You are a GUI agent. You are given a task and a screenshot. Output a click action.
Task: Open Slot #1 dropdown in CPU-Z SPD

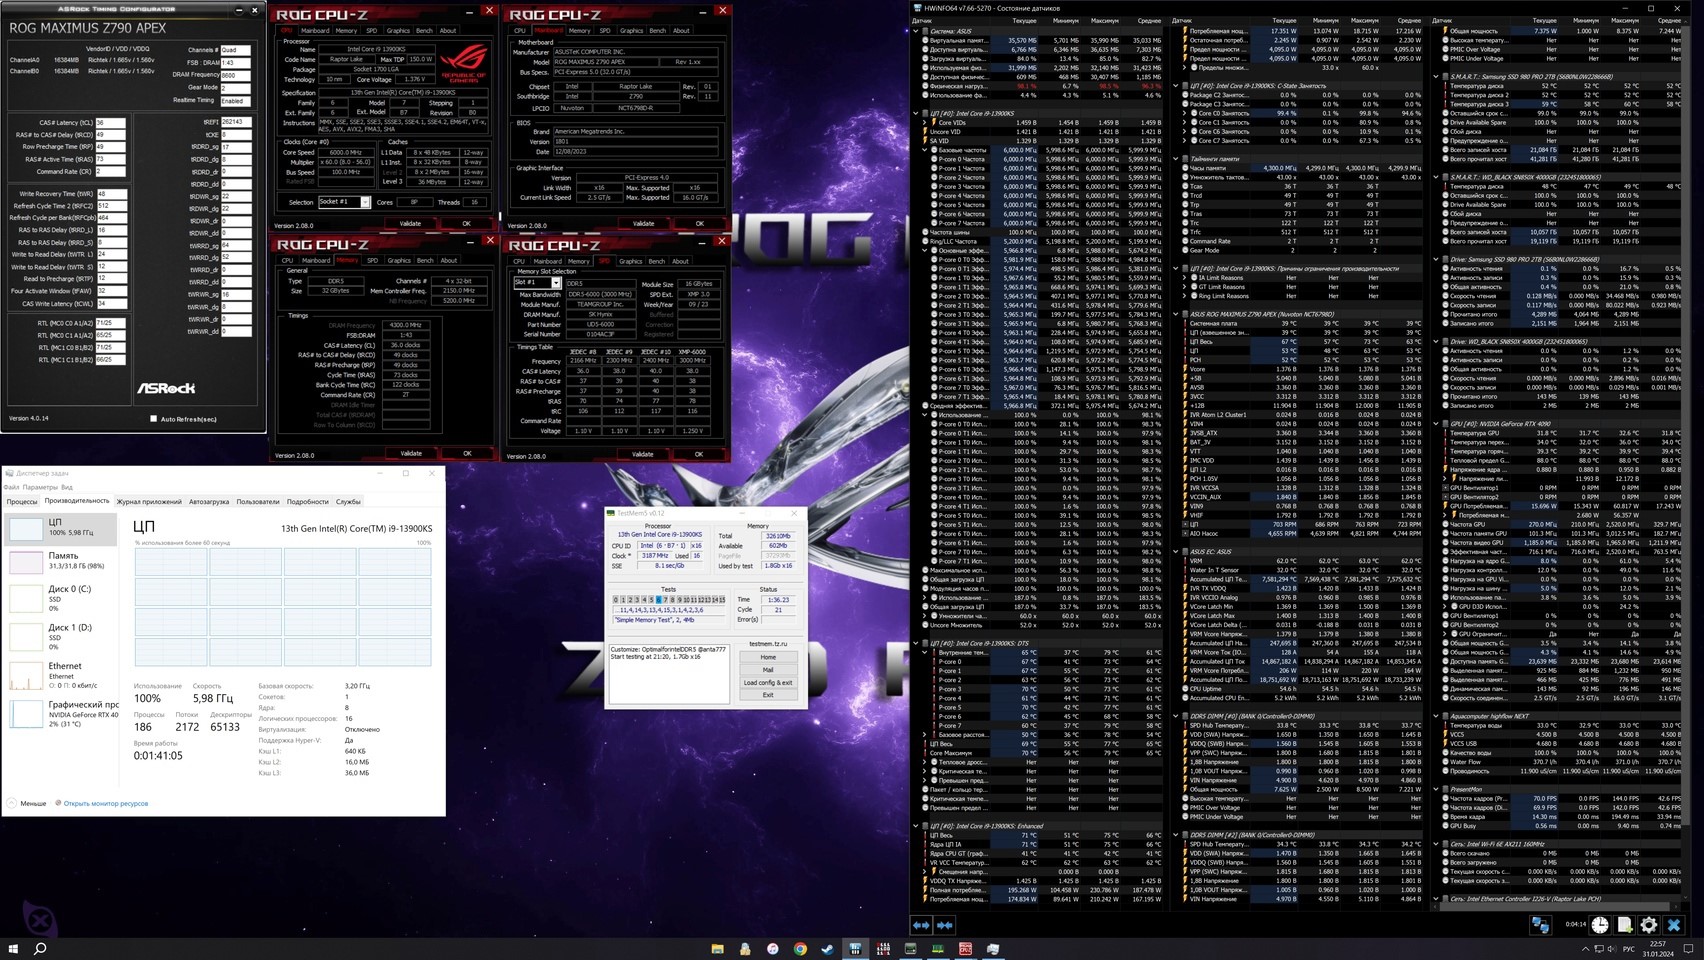click(537, 283)
